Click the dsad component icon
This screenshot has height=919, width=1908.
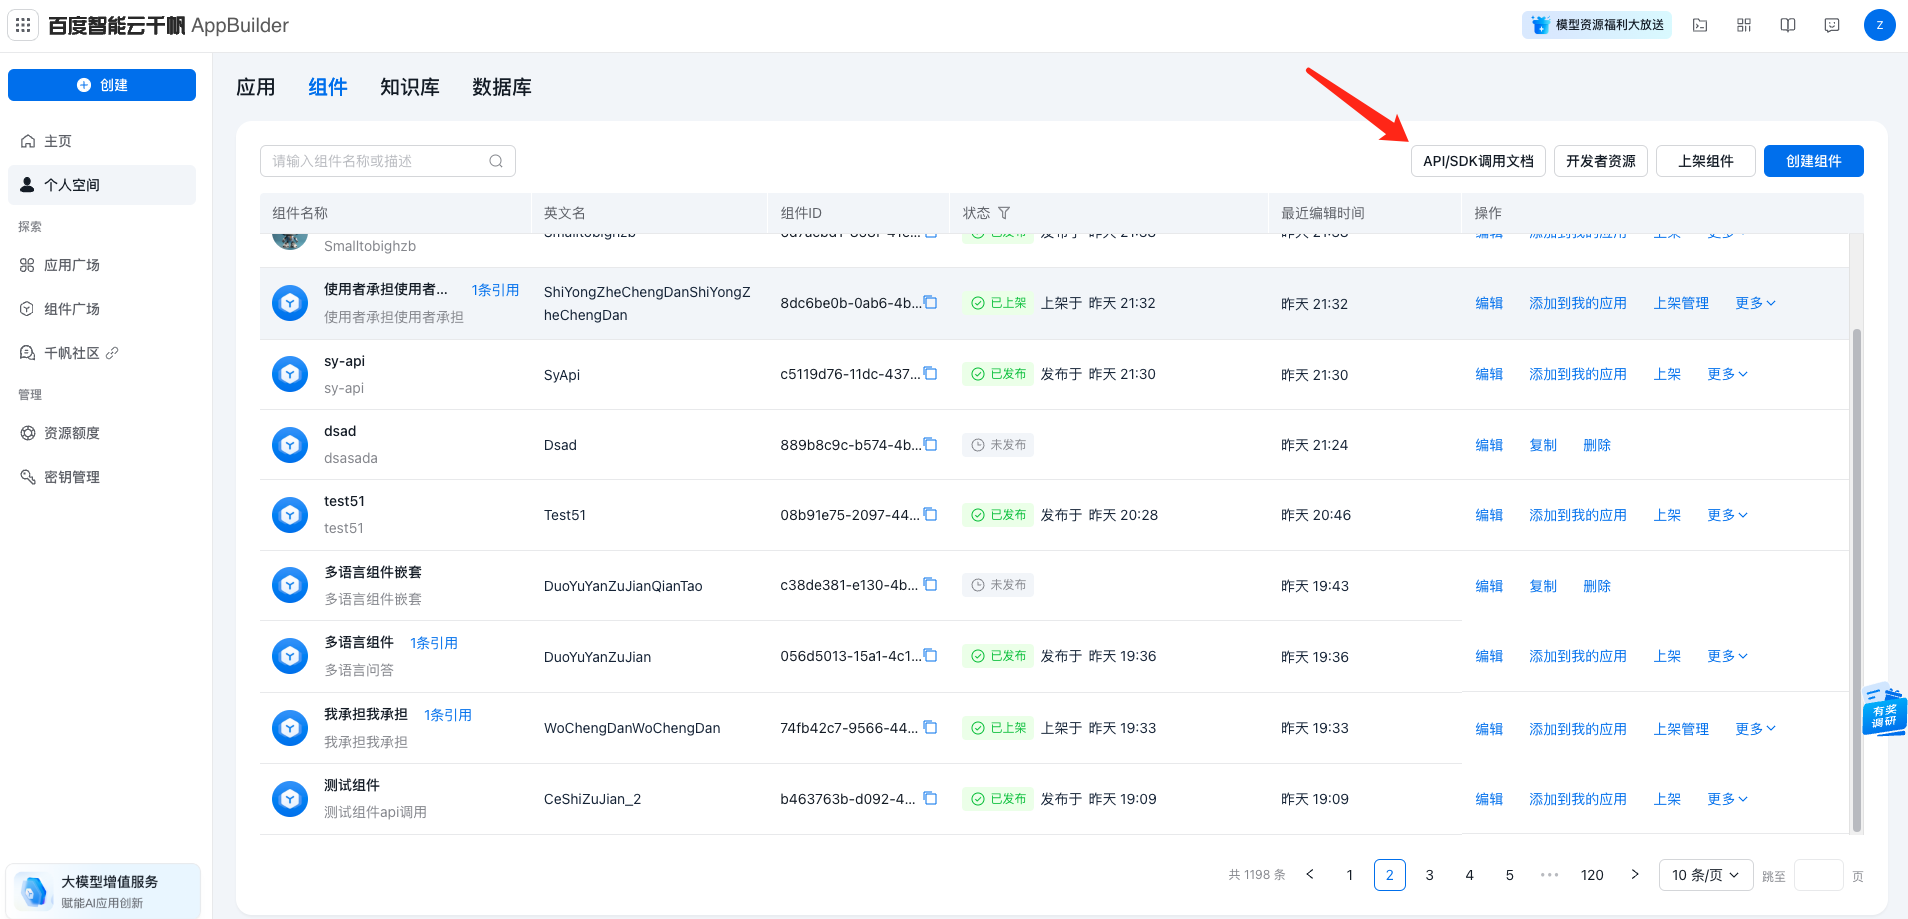tap(290, 444)
